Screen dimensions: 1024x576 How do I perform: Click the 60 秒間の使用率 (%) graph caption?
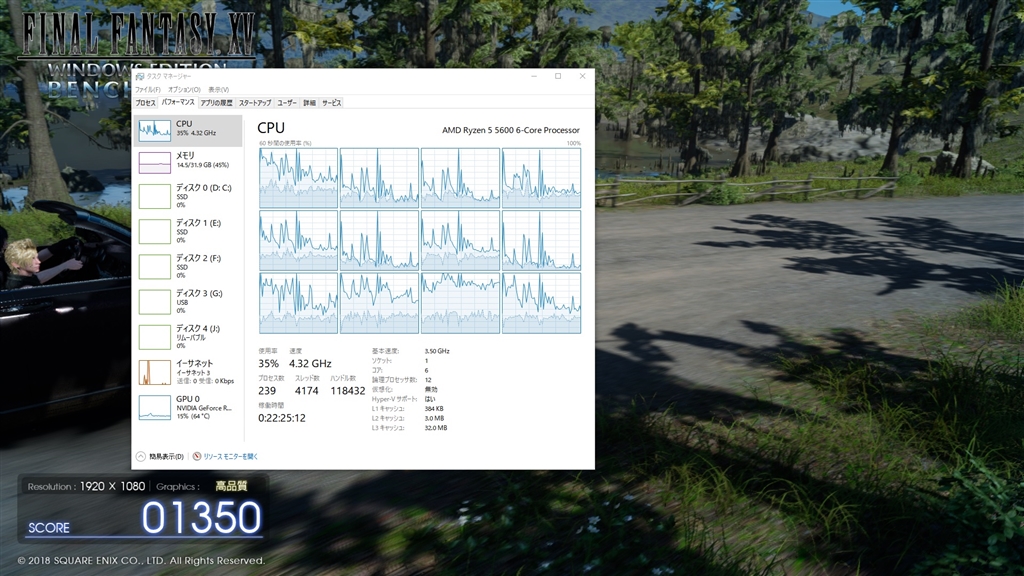pyautogui.click(x=285, y=143)
